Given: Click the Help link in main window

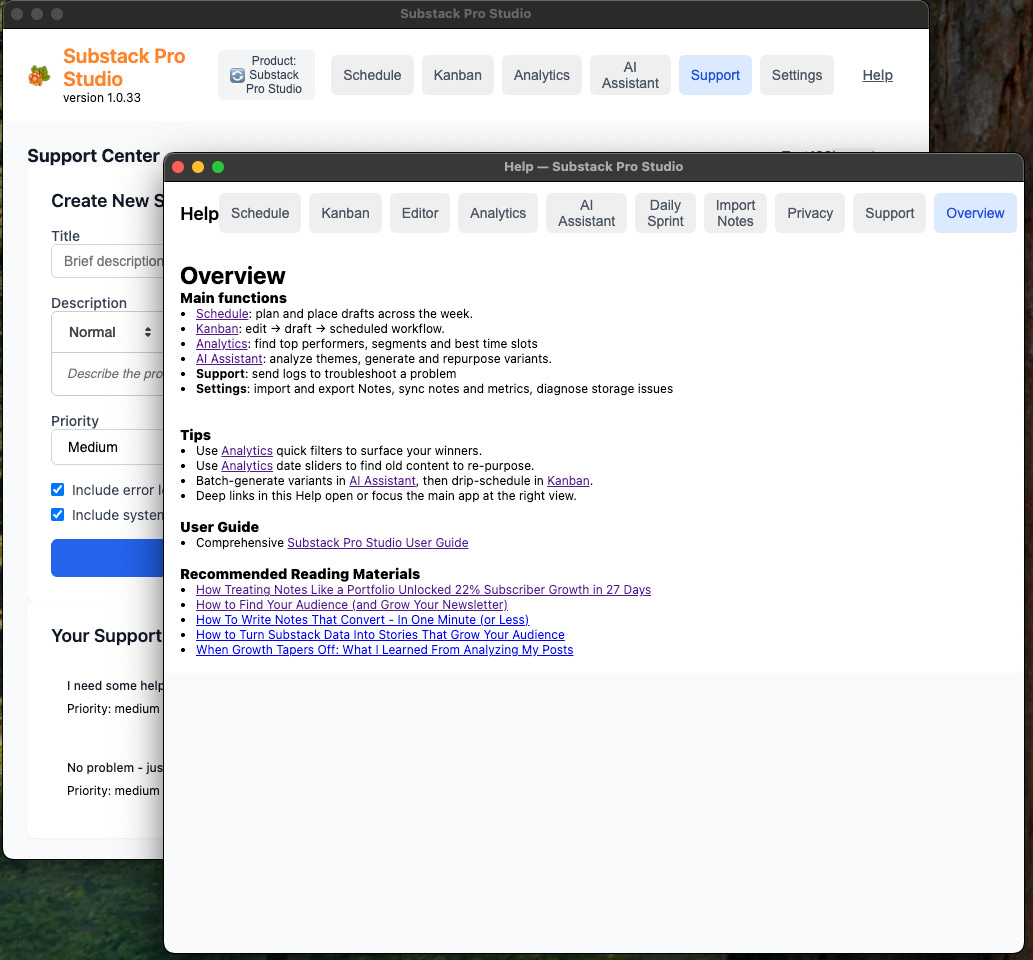Looking at the screenshot, I should [x=878, y=75].
